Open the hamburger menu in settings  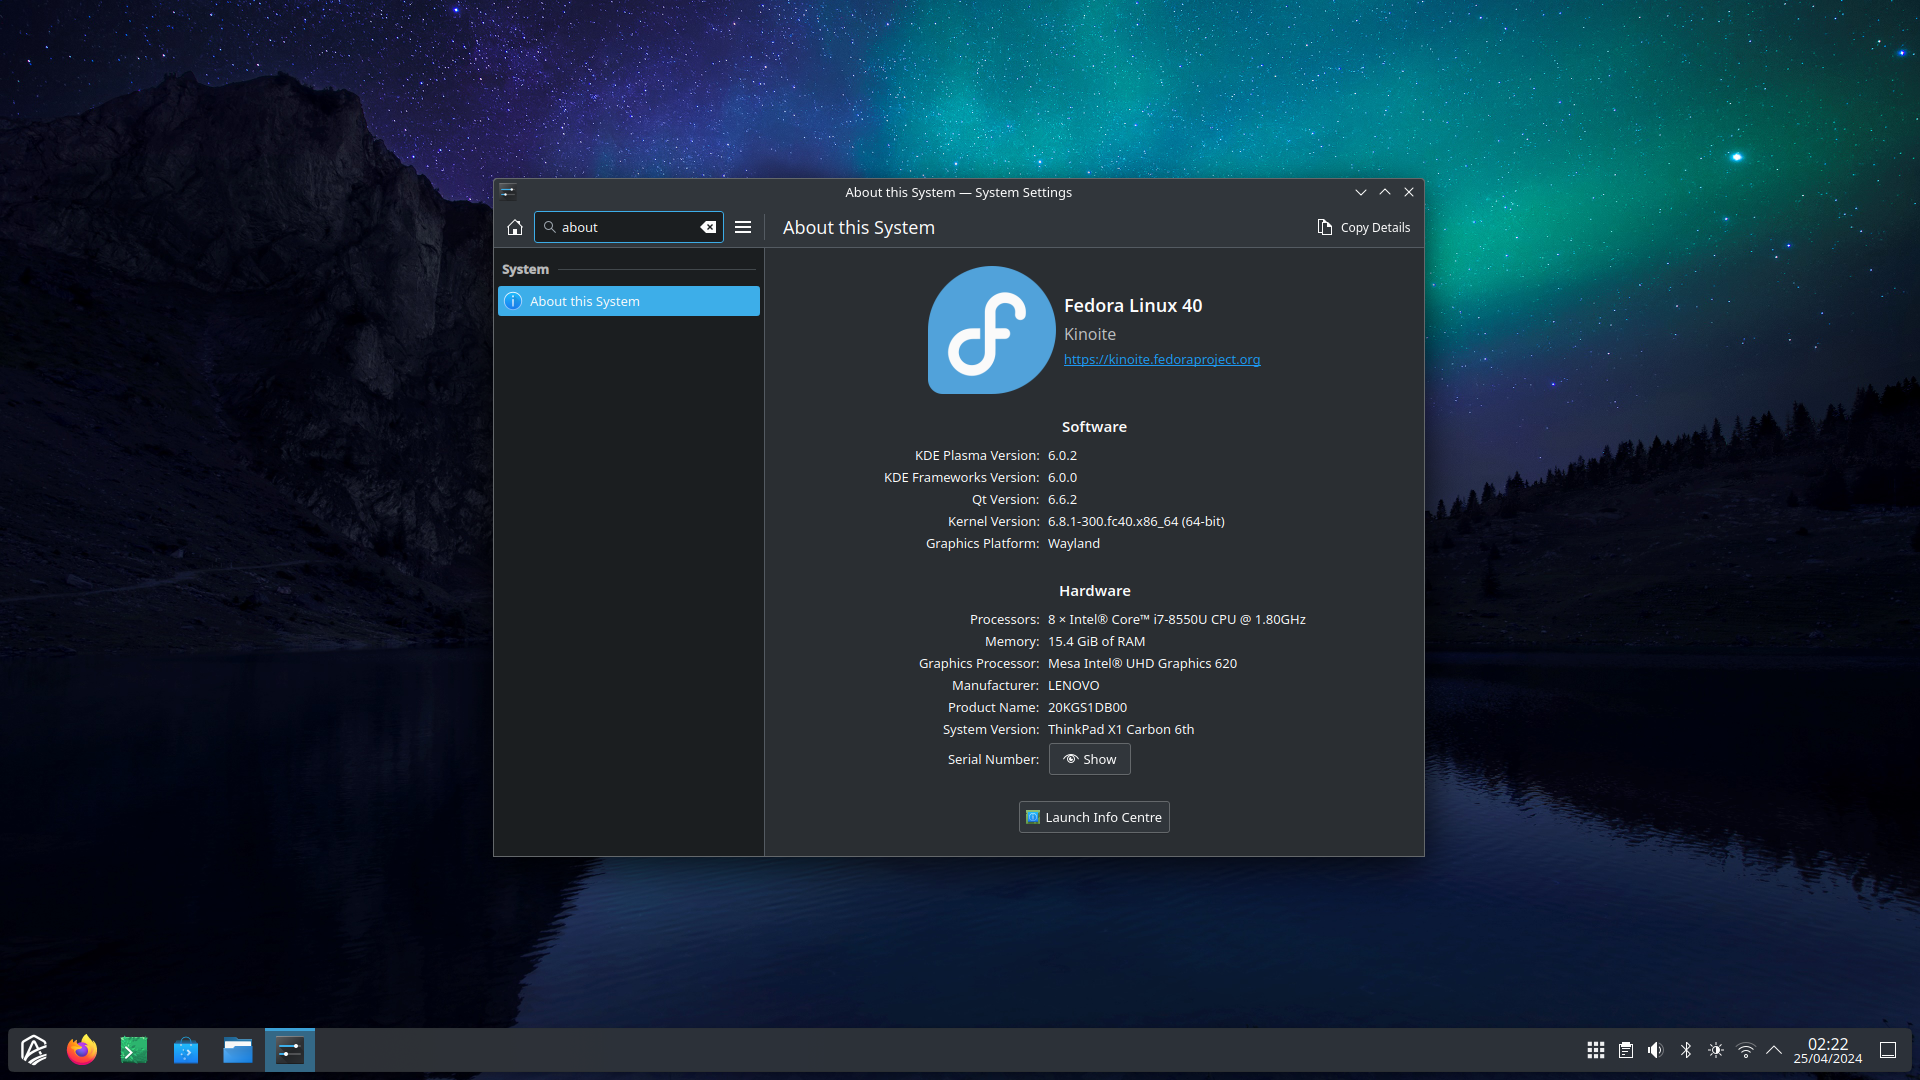tap(743, 228)
